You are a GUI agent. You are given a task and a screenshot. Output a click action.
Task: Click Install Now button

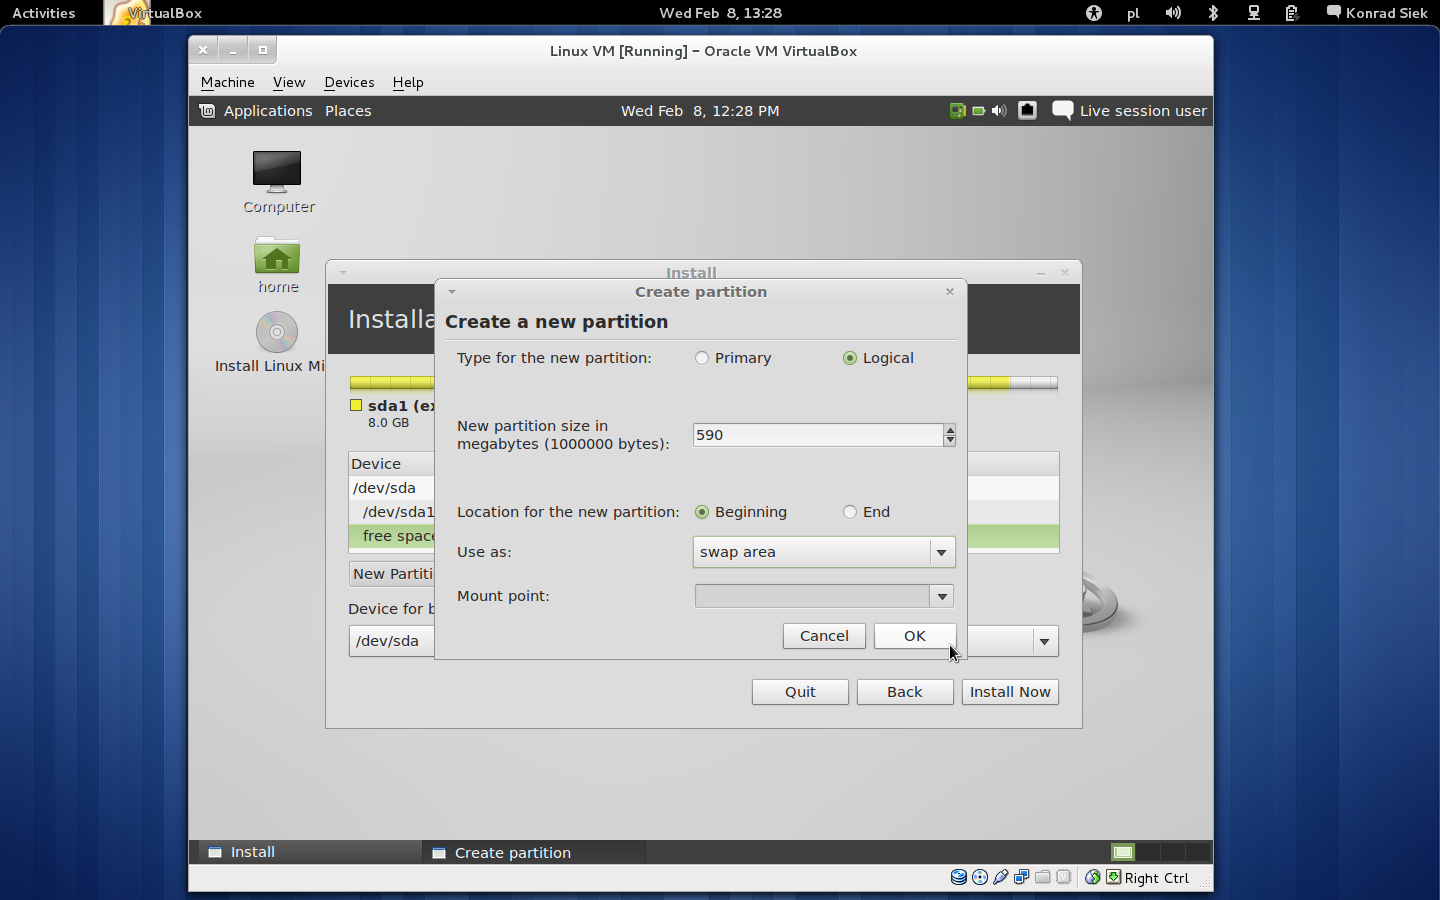coord(1010,692)
